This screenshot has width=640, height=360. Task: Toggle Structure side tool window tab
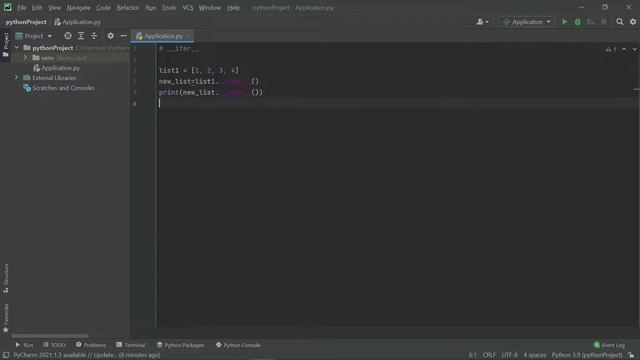pos(6,278)
